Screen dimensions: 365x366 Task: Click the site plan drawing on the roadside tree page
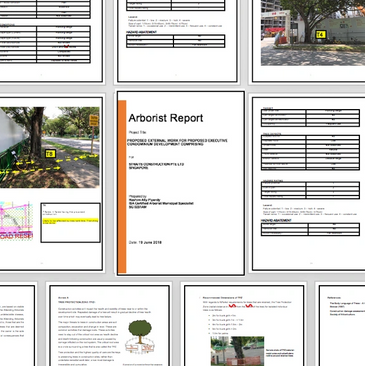(16, 221)
